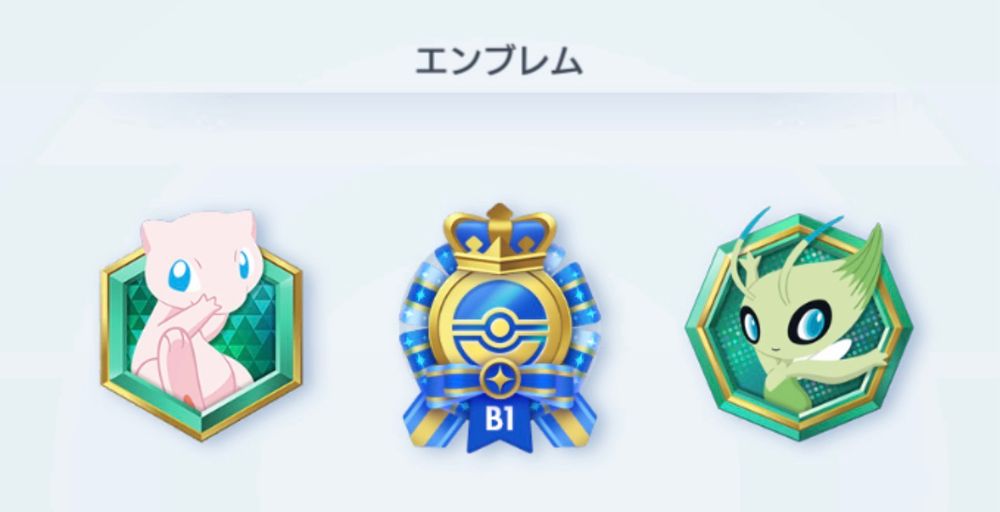This screenshot has width=1000, height=512.
Task: Open the B1 rank medal emblem
Action: (500, 328)
